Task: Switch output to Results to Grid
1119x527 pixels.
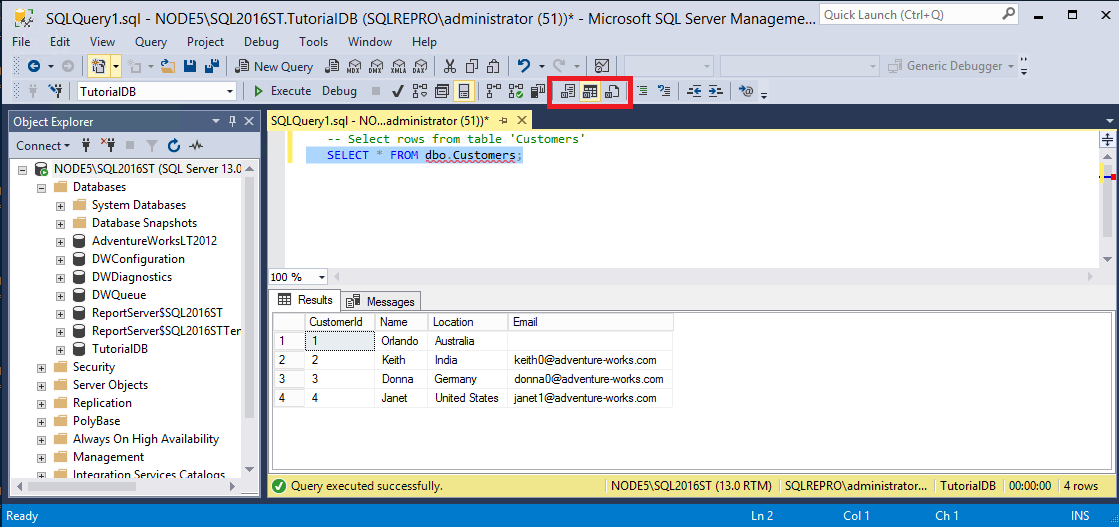Action: pyautogui.click(x=589, y=91)
